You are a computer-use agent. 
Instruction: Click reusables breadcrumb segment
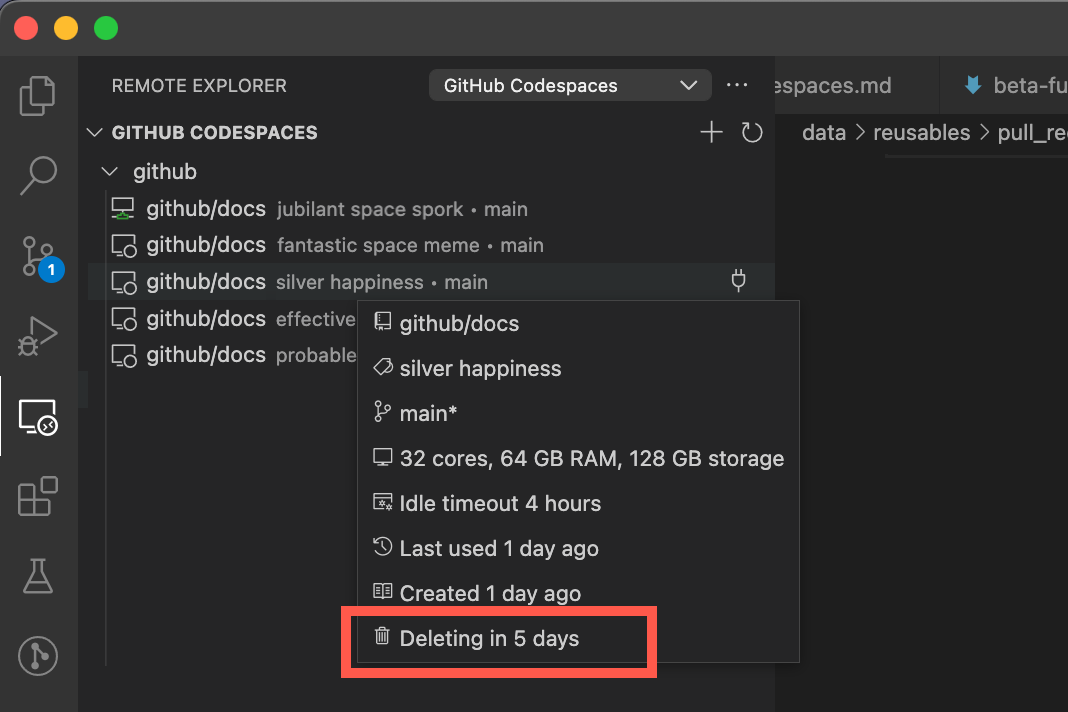(921, 132)
